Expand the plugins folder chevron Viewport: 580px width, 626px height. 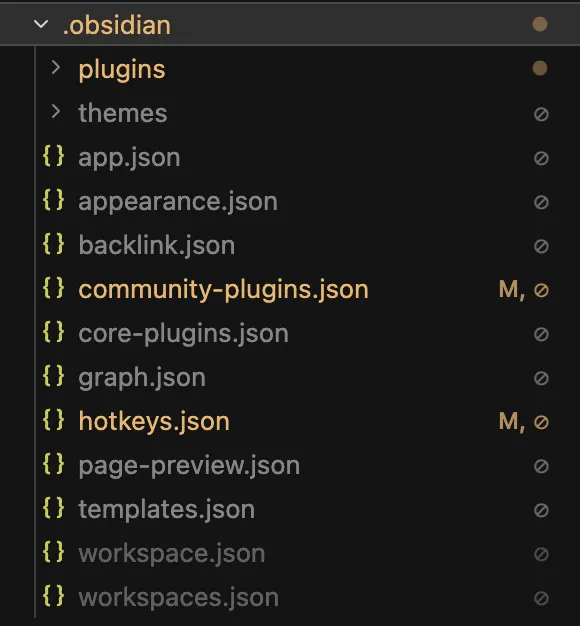click(56, 68)
